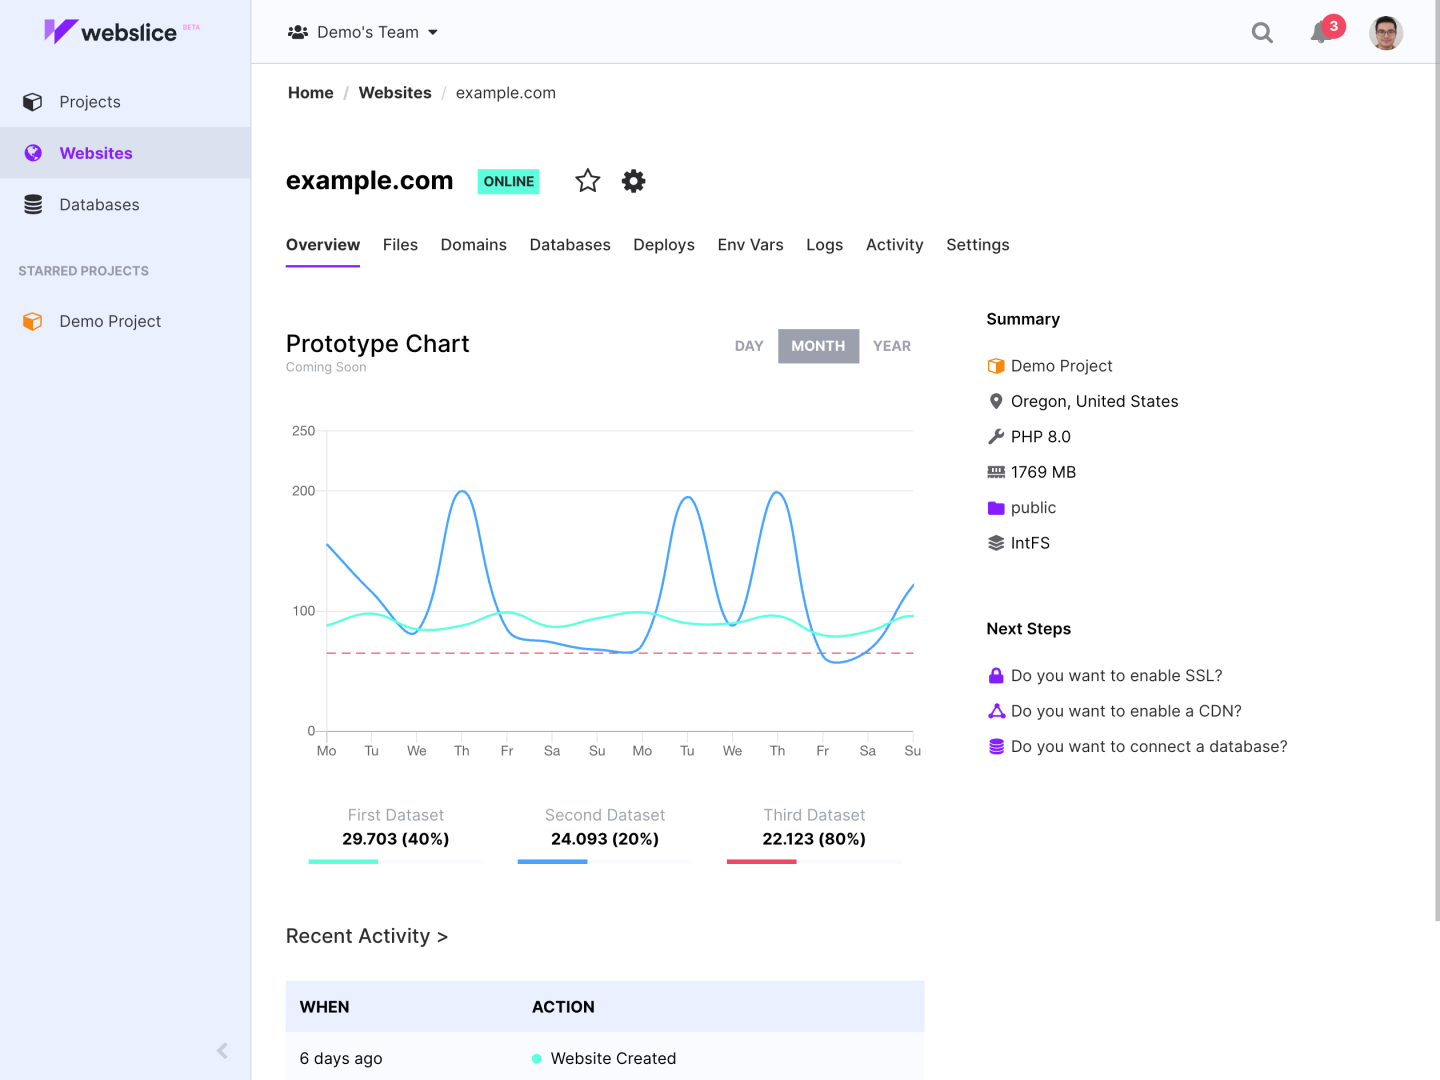The height and width of the screenshot is (1080, 1440).
Task: Open the Env Vars tab
Action: pyautogui.click(x=750, y=245)
